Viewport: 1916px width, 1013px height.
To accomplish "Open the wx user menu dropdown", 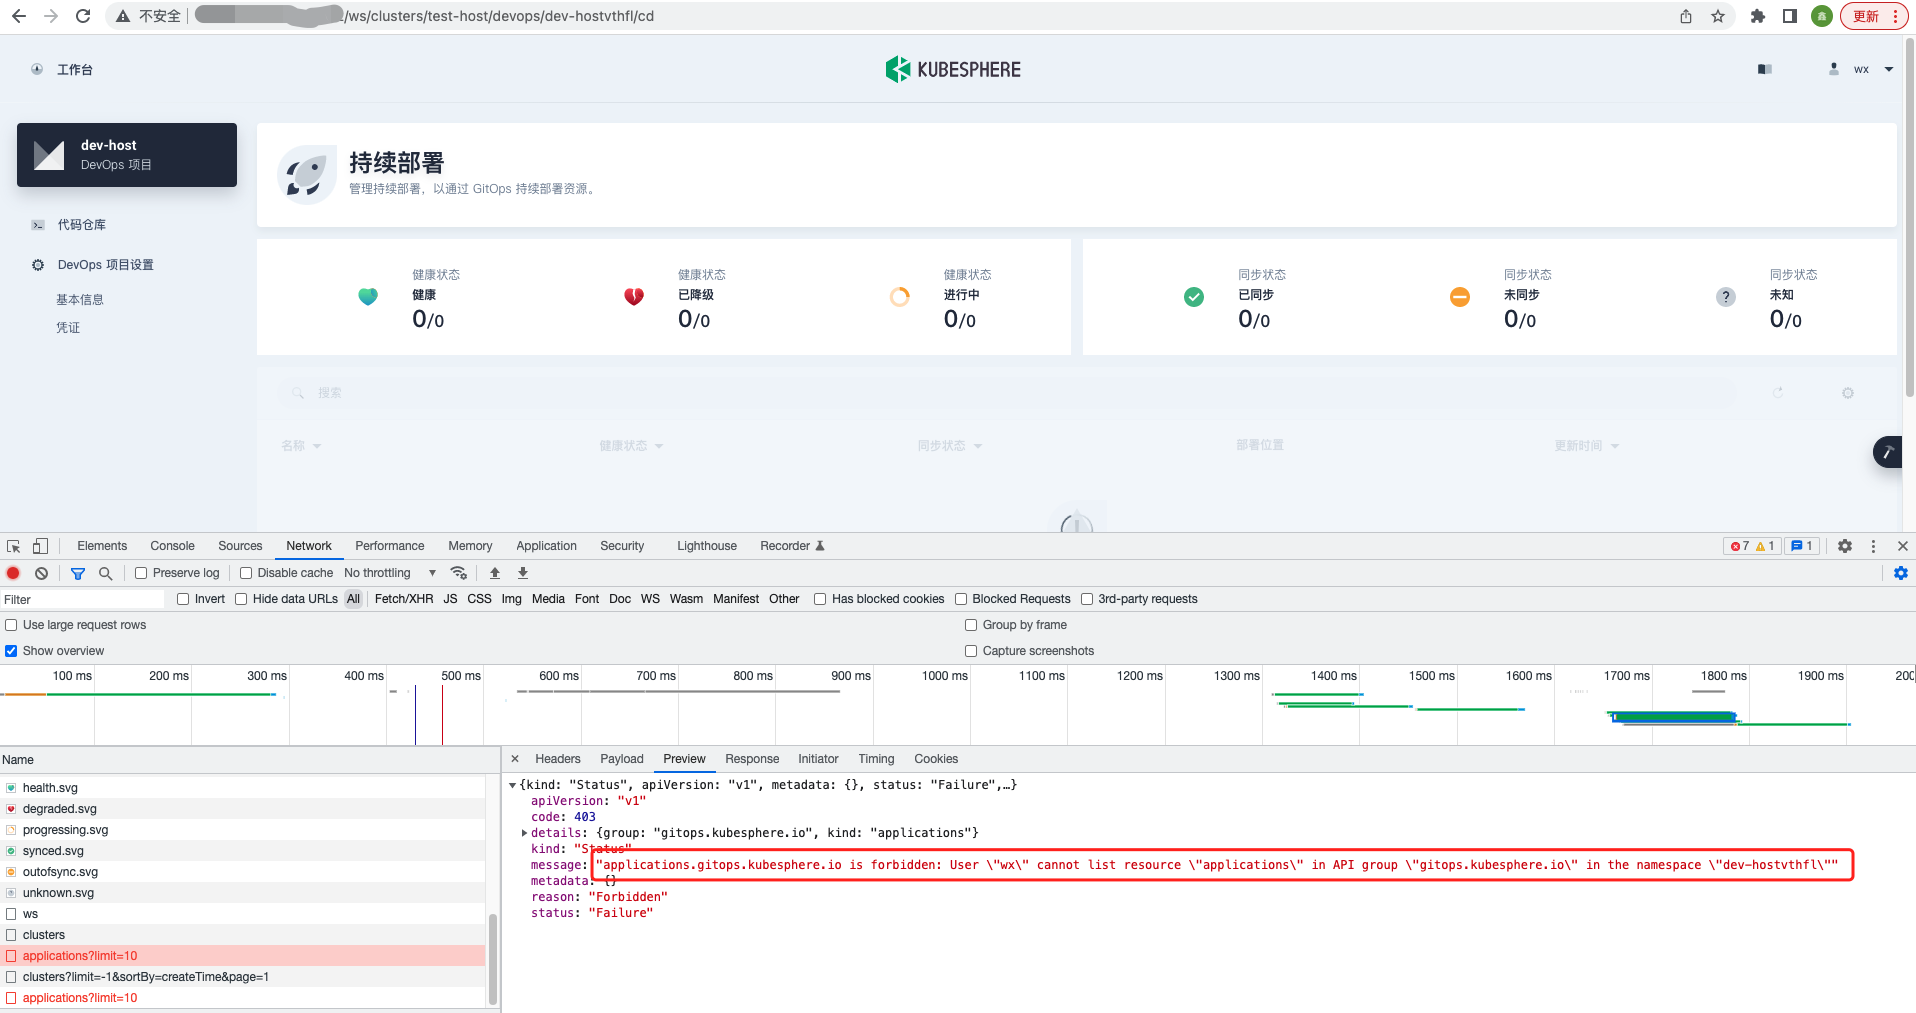I will pyautogui.click(x=1861, y=69).
